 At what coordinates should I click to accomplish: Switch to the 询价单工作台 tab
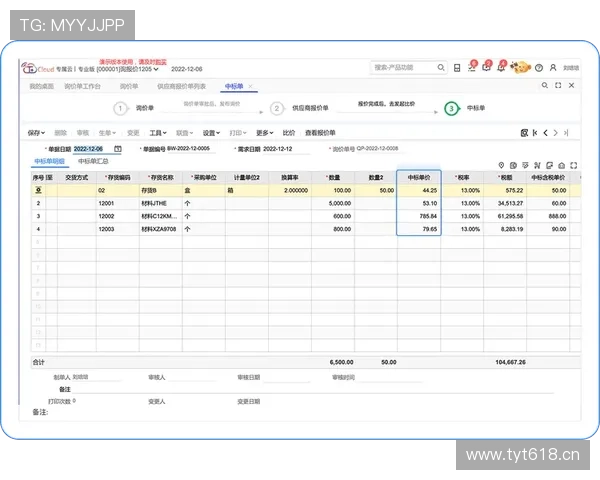[x=83, y=88]
